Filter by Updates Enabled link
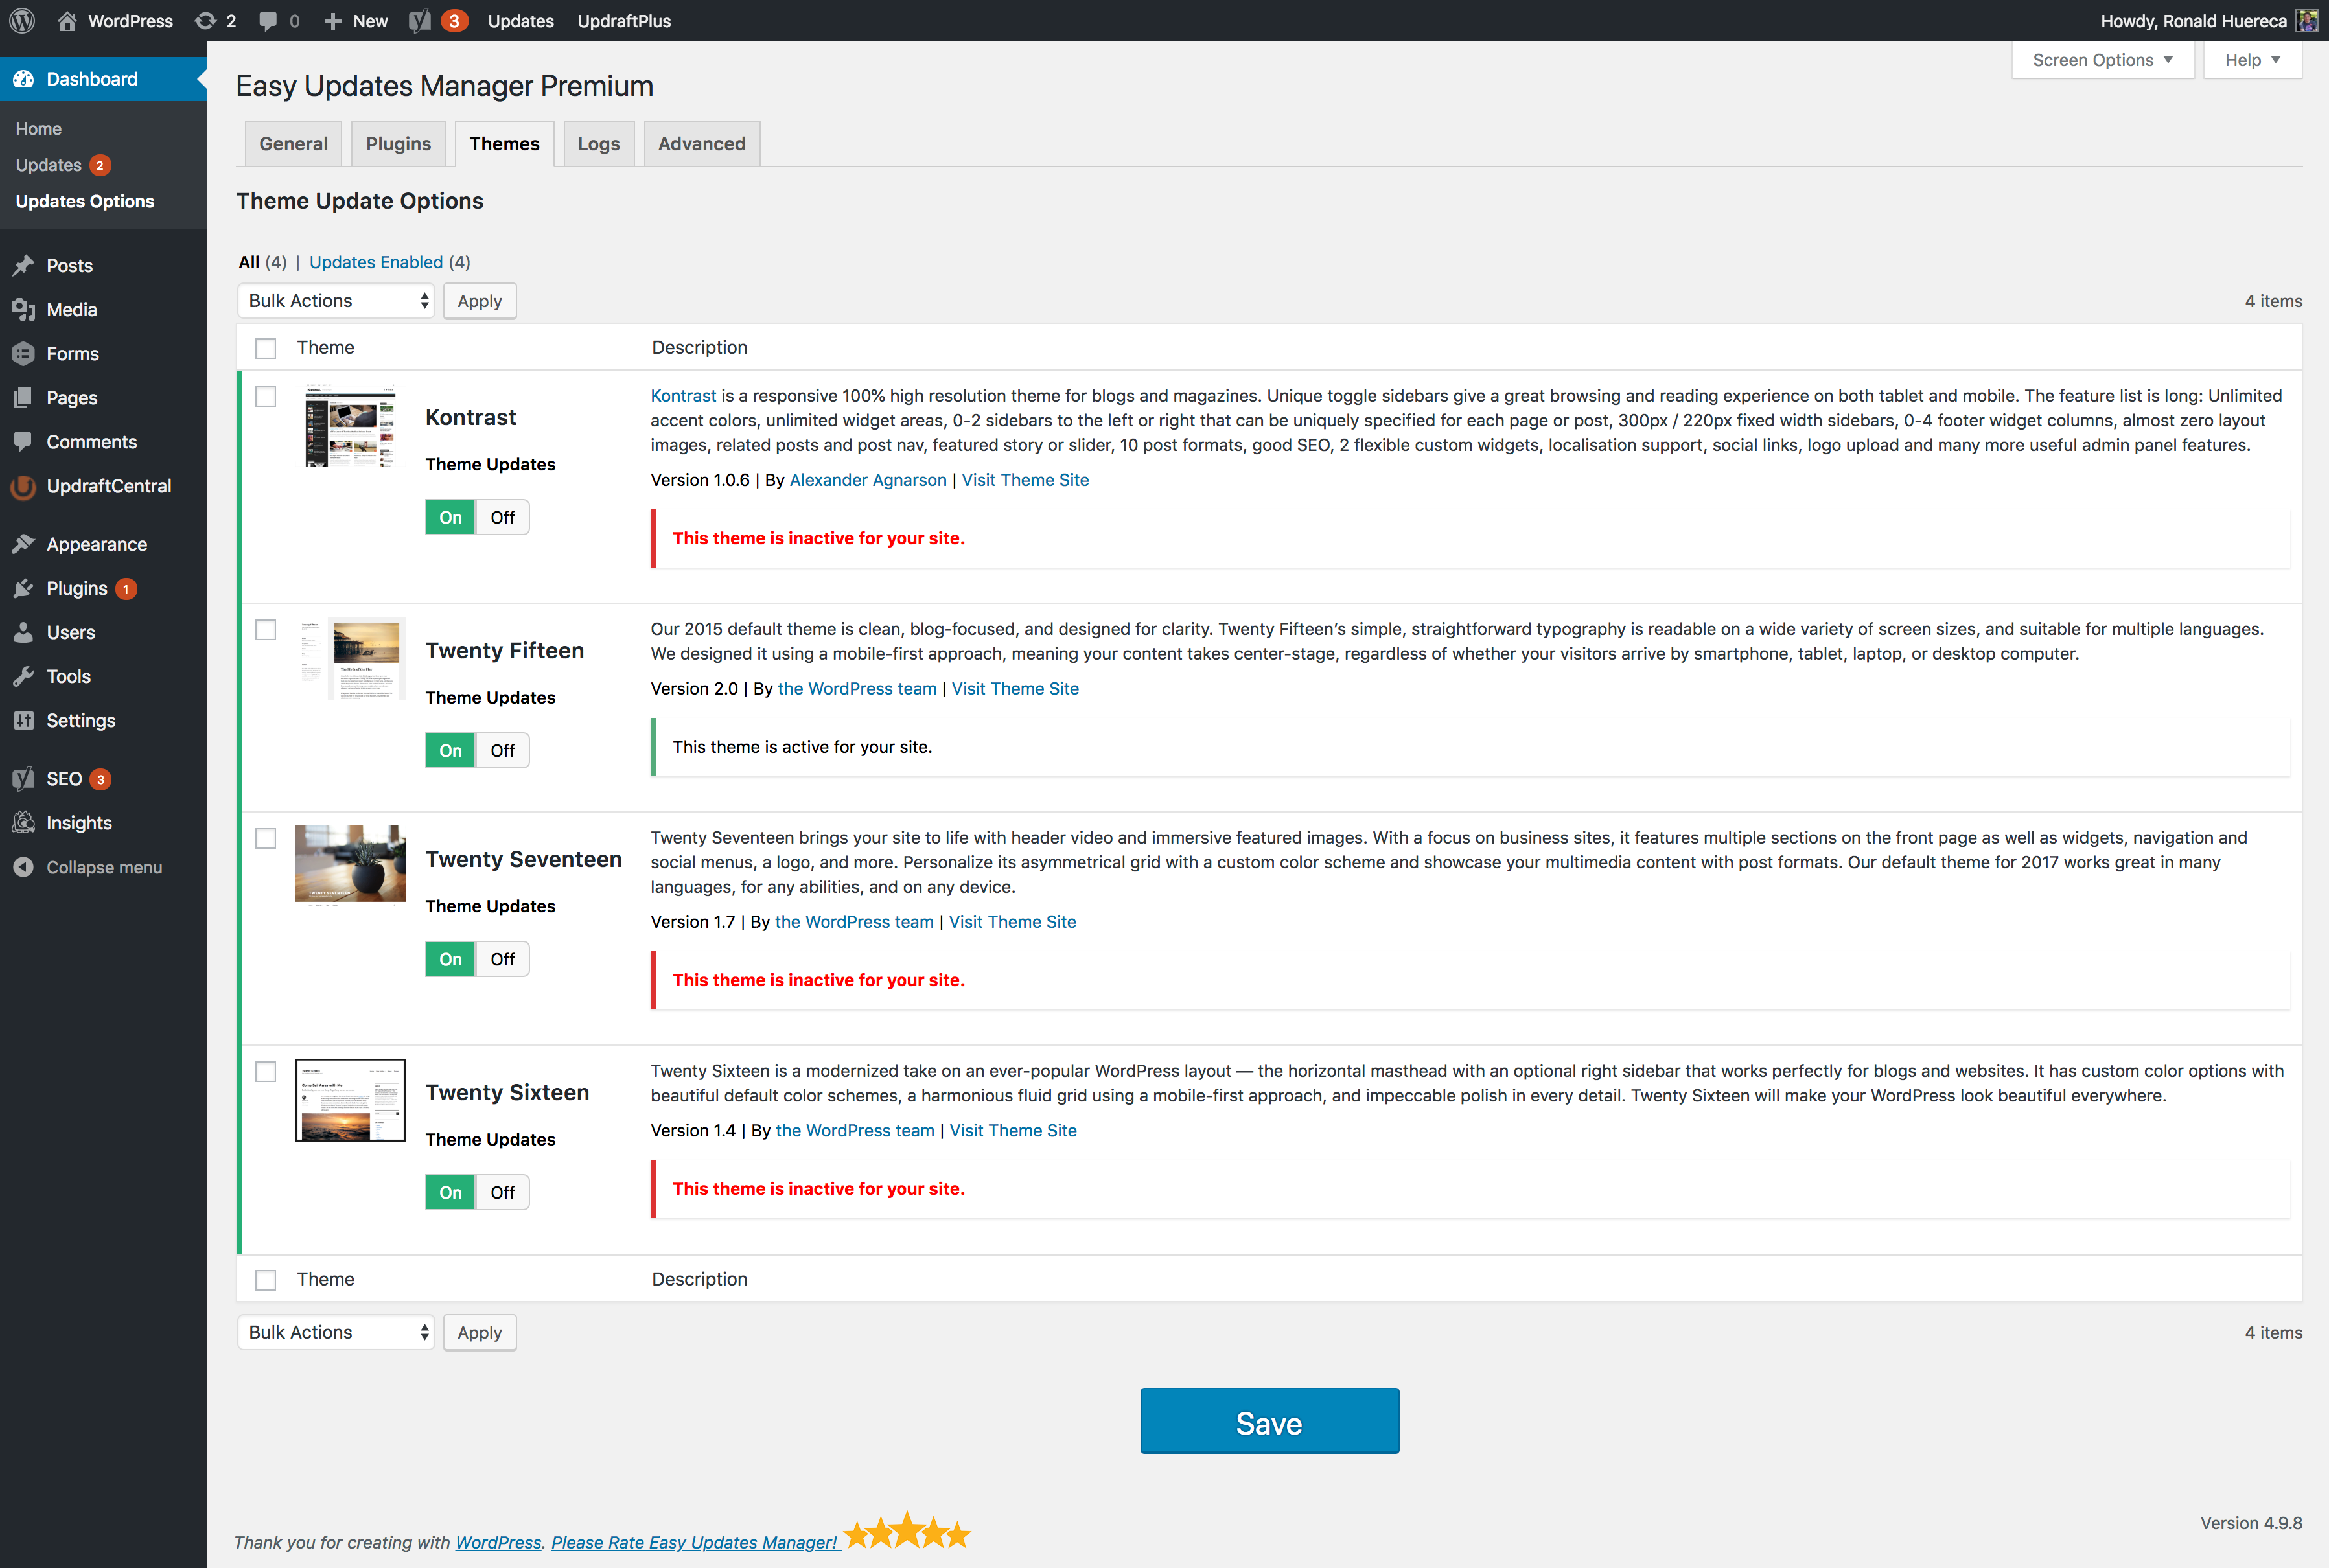Viewport: 2329px width, 1568px height. (375, 262)
